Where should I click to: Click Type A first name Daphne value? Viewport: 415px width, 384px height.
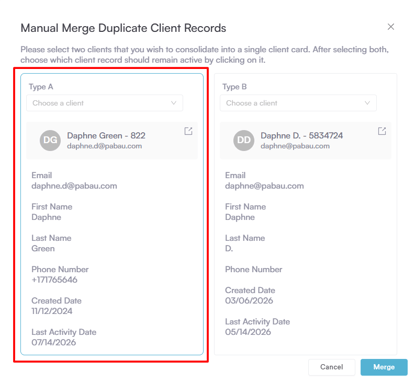[46, 217]
